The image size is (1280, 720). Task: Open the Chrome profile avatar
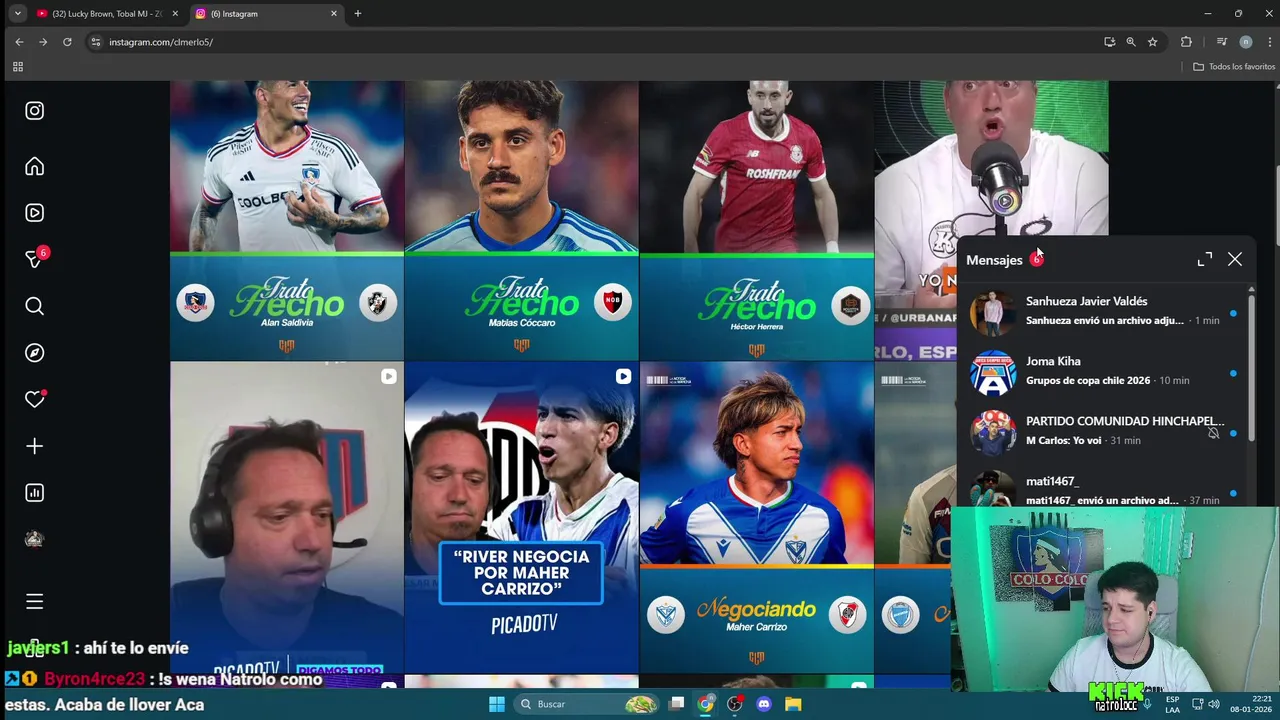[1245, 42]
